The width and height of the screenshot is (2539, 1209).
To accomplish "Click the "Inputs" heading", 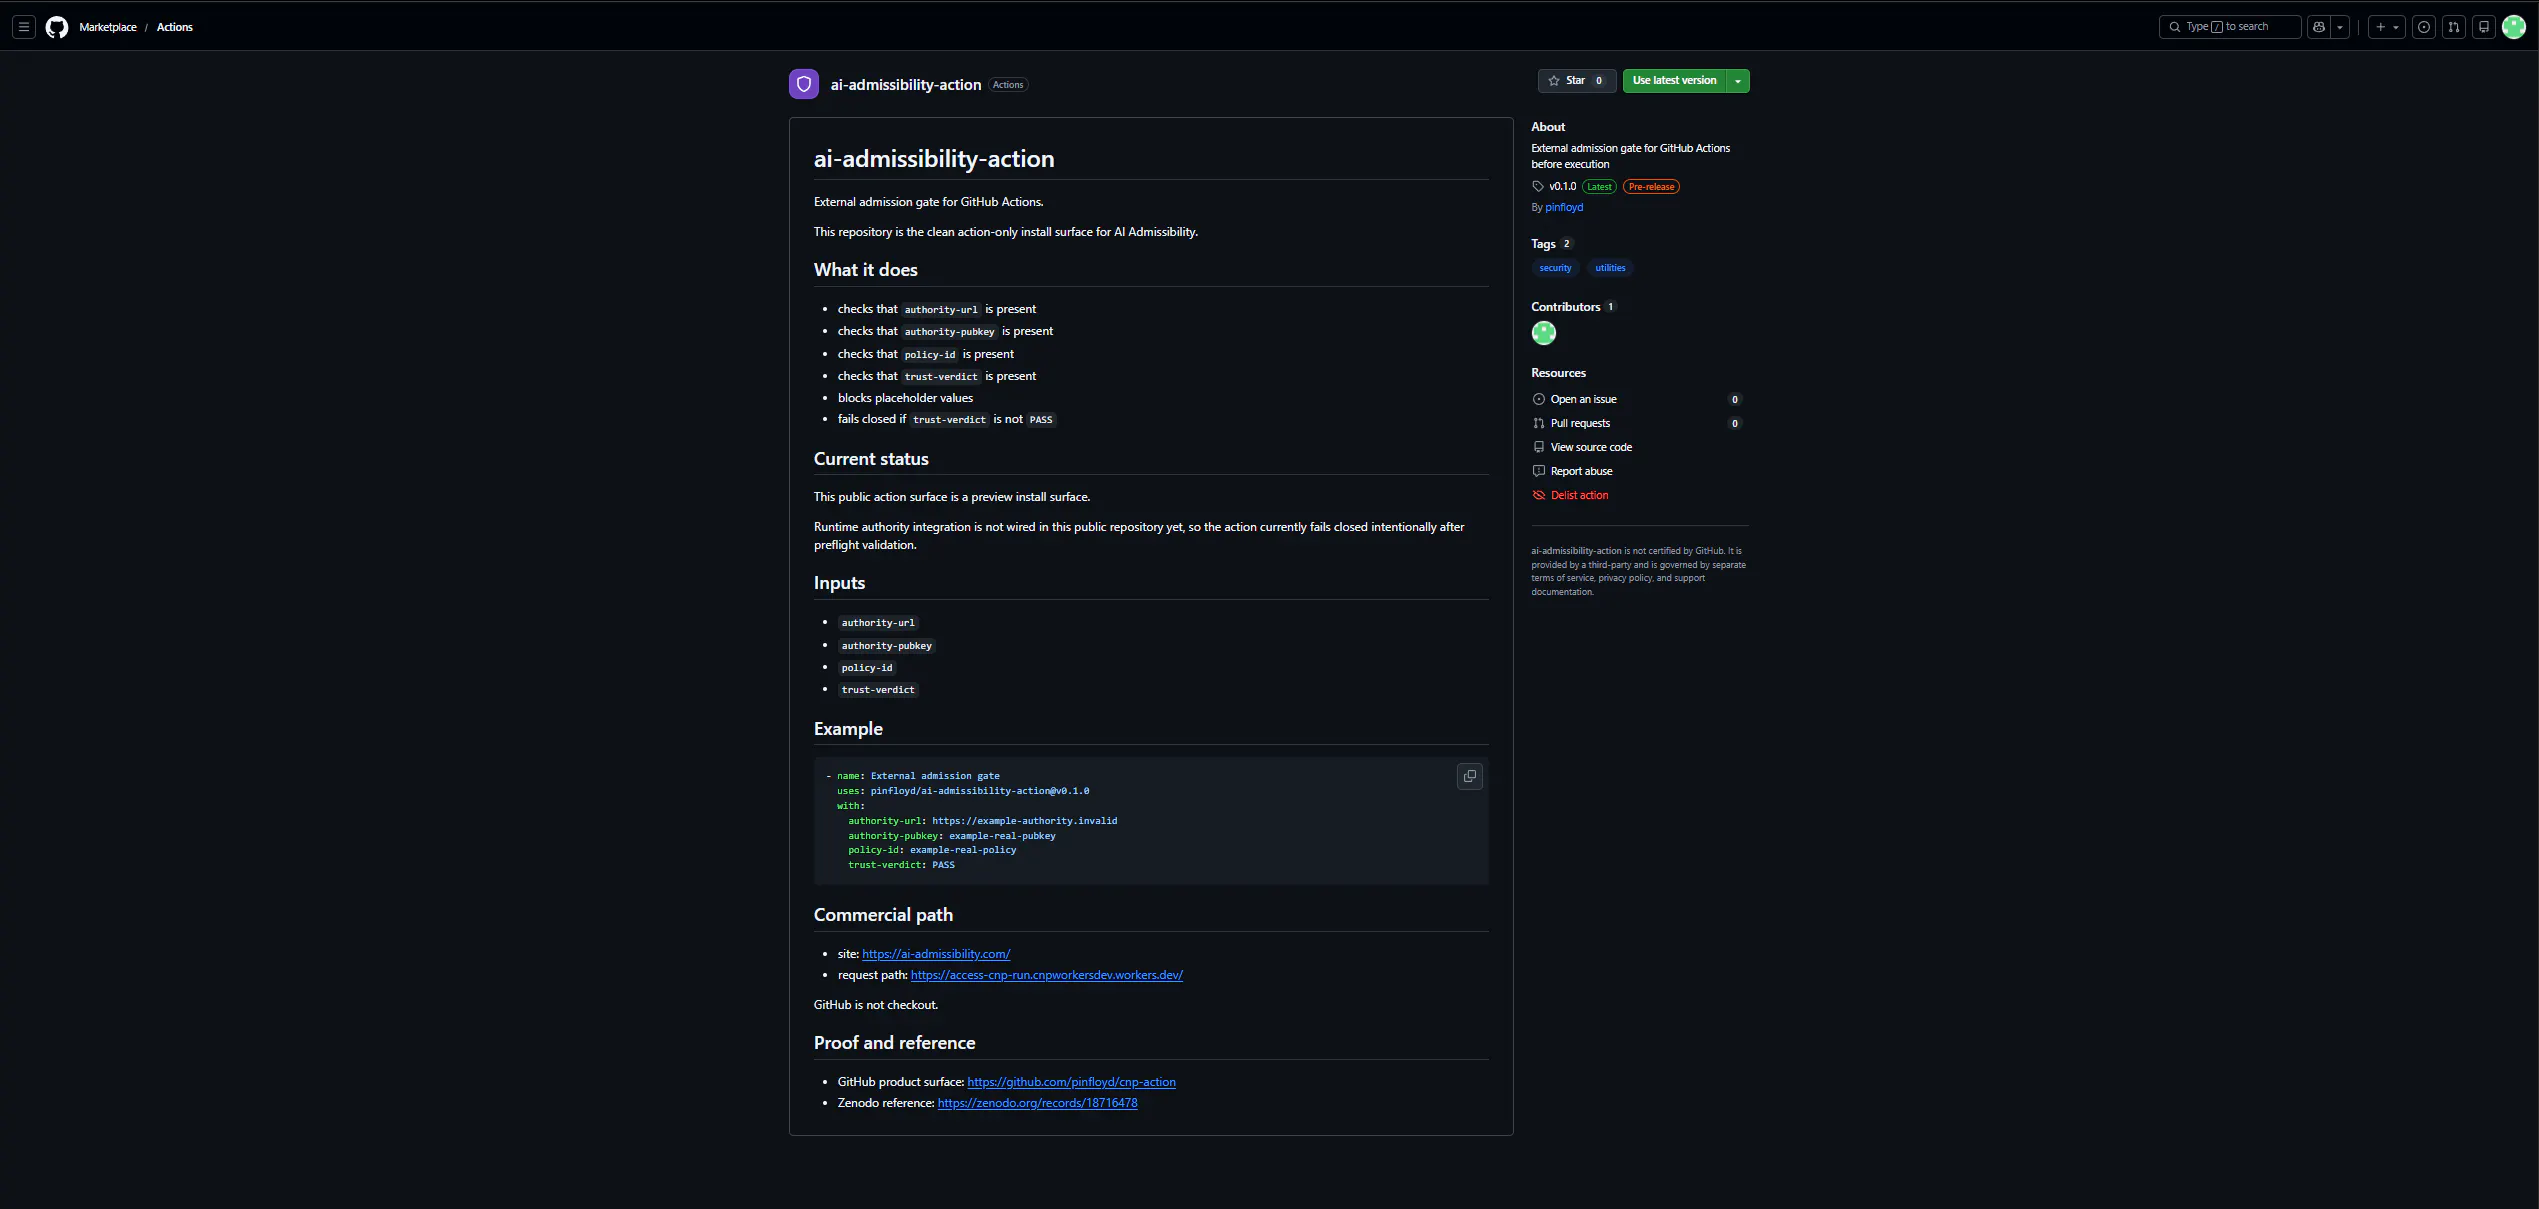I will pyautogui.click(x=839, y=583).
